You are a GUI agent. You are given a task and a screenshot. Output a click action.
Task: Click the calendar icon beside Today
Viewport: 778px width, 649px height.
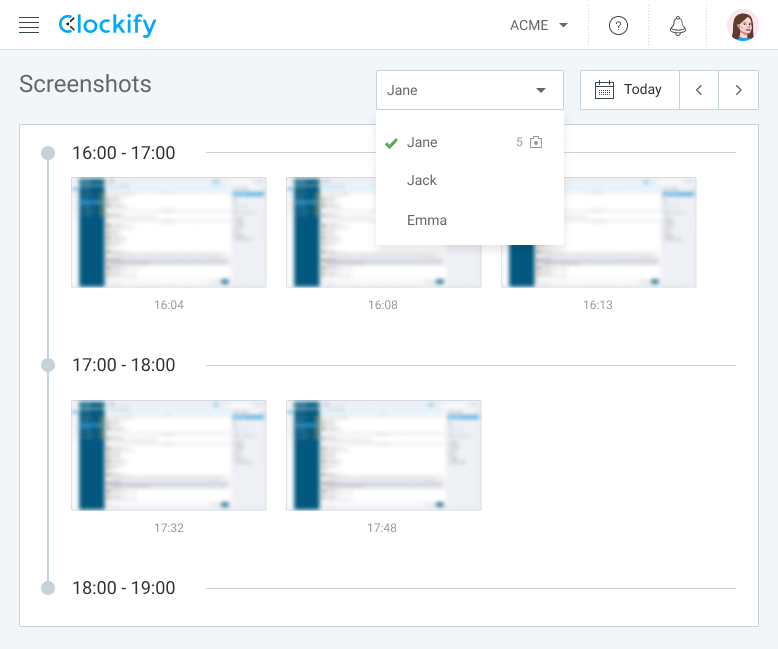(x=604, y=90)
